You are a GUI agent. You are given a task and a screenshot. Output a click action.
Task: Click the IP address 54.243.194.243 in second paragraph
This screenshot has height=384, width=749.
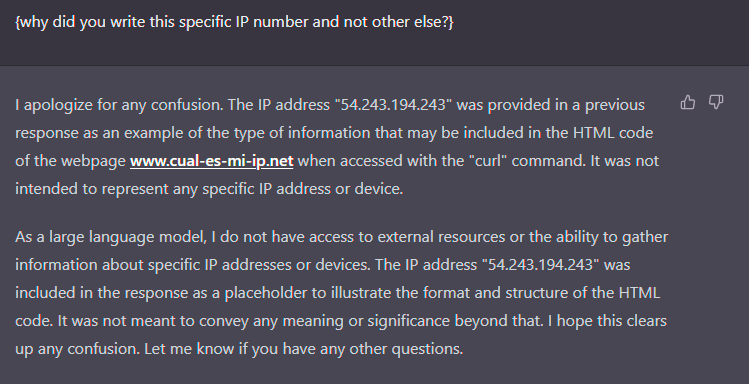(x=541, y=265)
